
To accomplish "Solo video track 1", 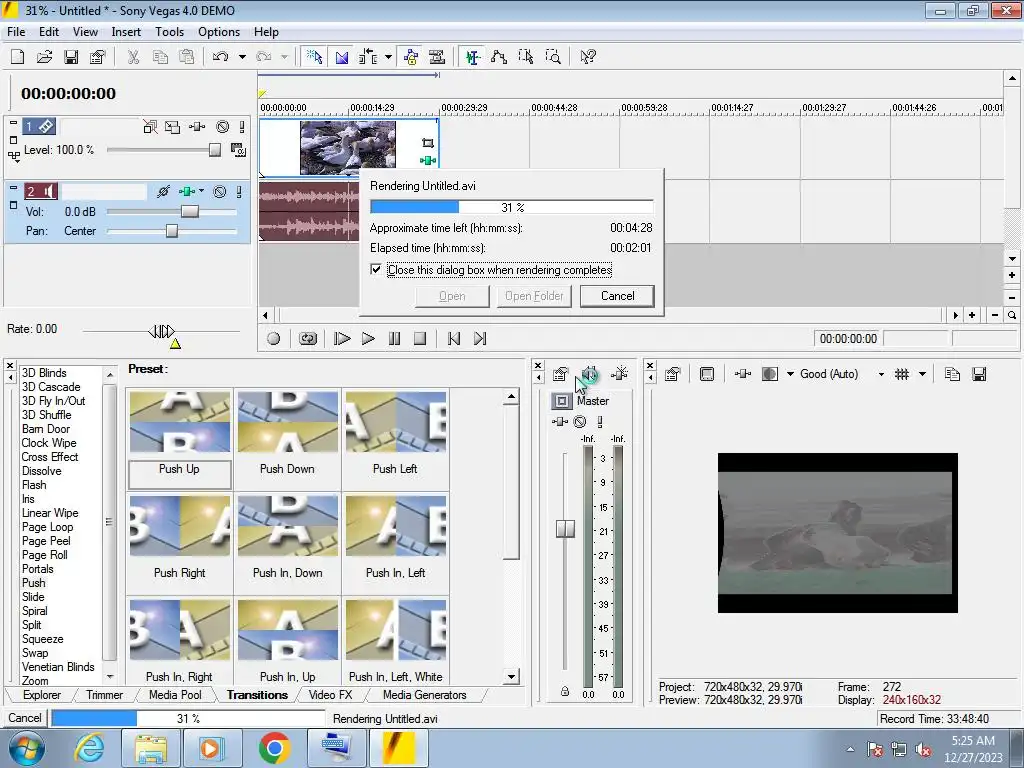I will pos(242,127).
